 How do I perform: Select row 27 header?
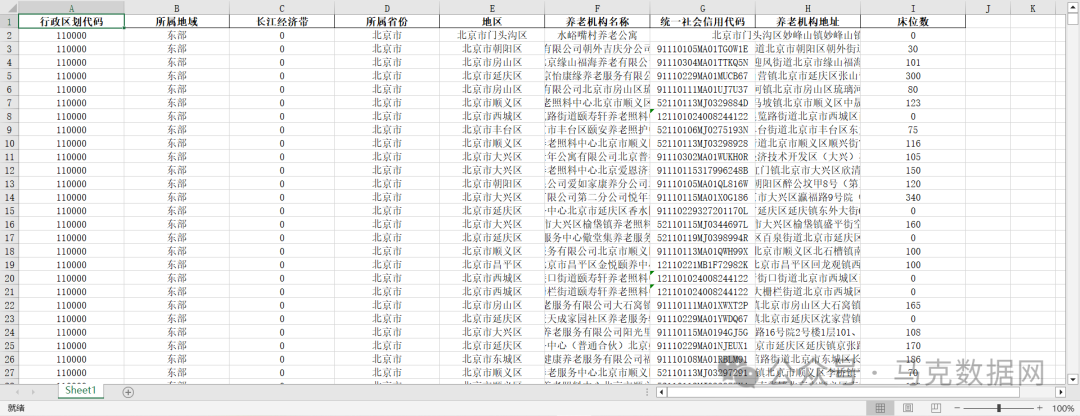tap(9, 373)
